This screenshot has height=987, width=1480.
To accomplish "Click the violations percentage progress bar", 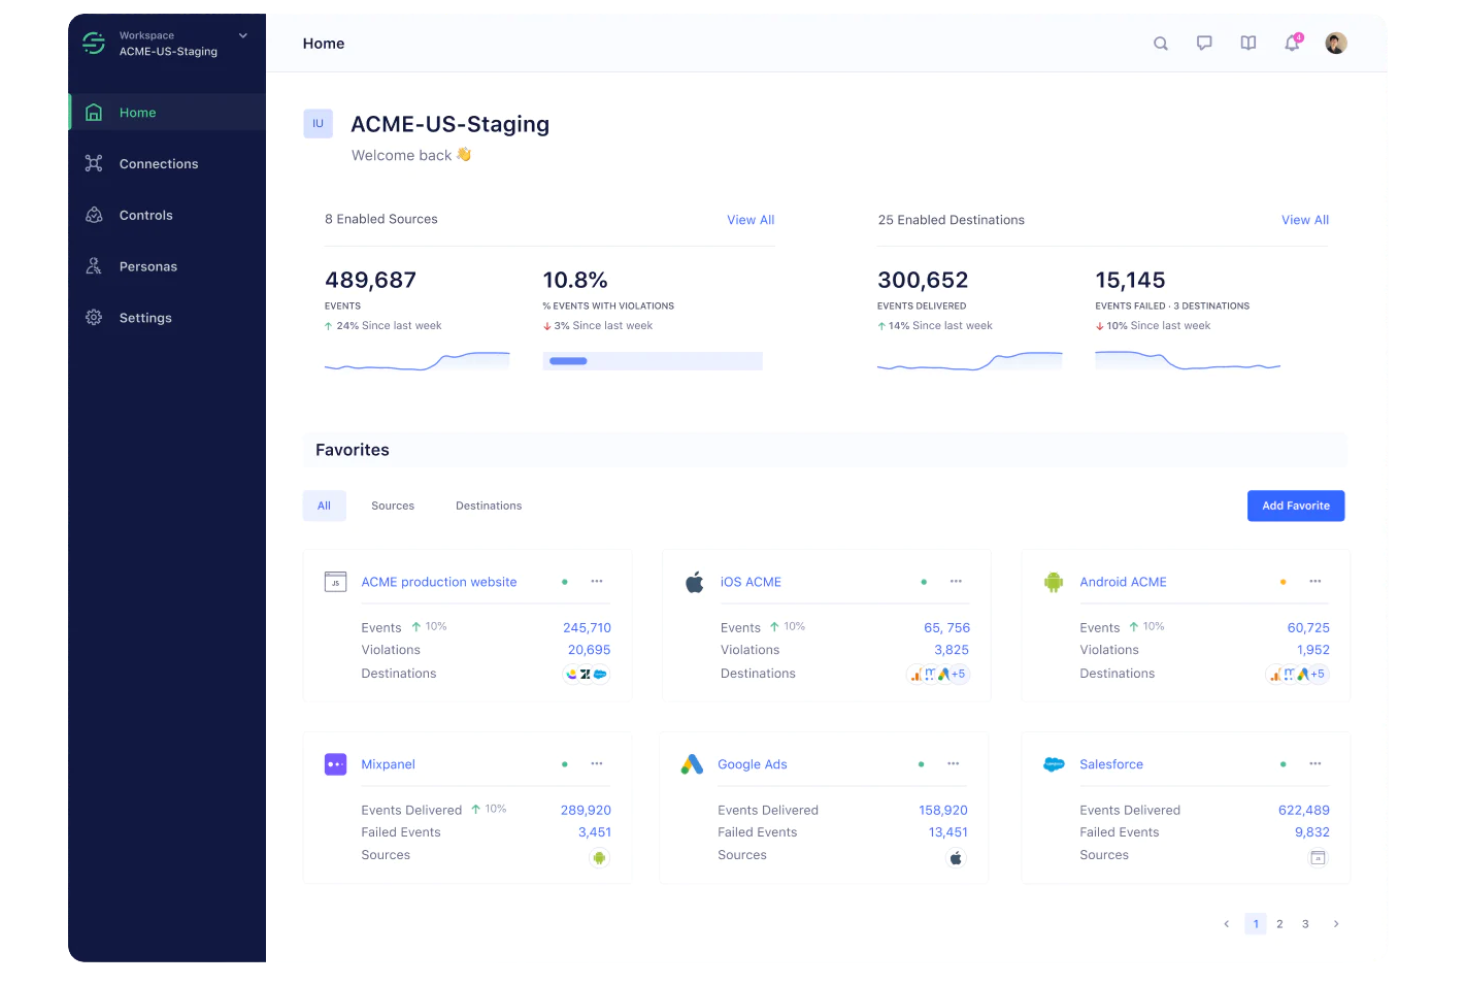I will 652,361.
